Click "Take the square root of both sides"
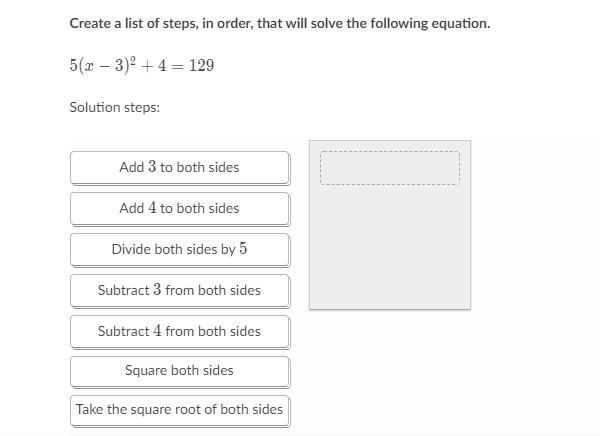The image size is (600, 436). pos(180,410)
